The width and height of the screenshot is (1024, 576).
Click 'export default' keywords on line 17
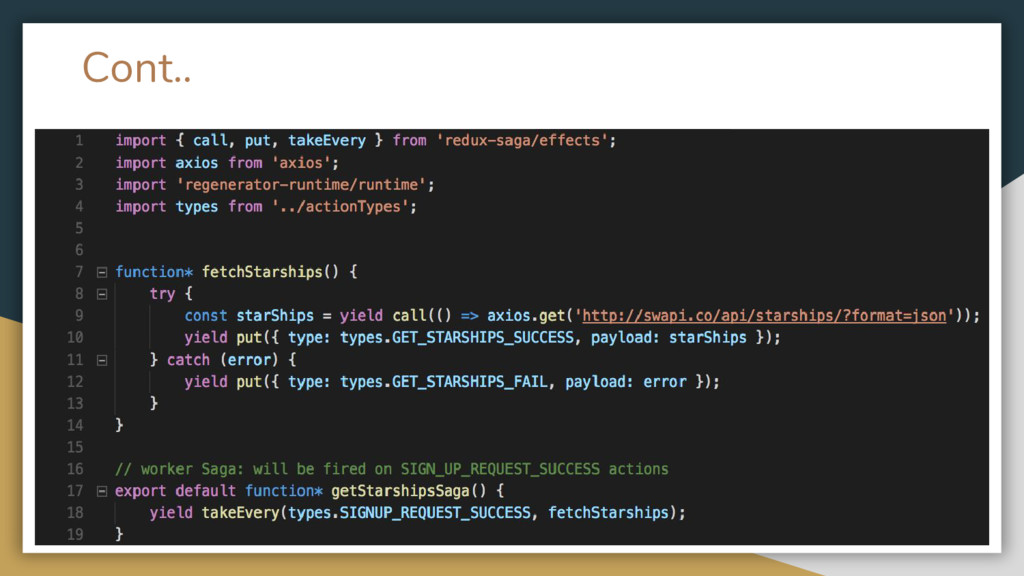(175, 490)
